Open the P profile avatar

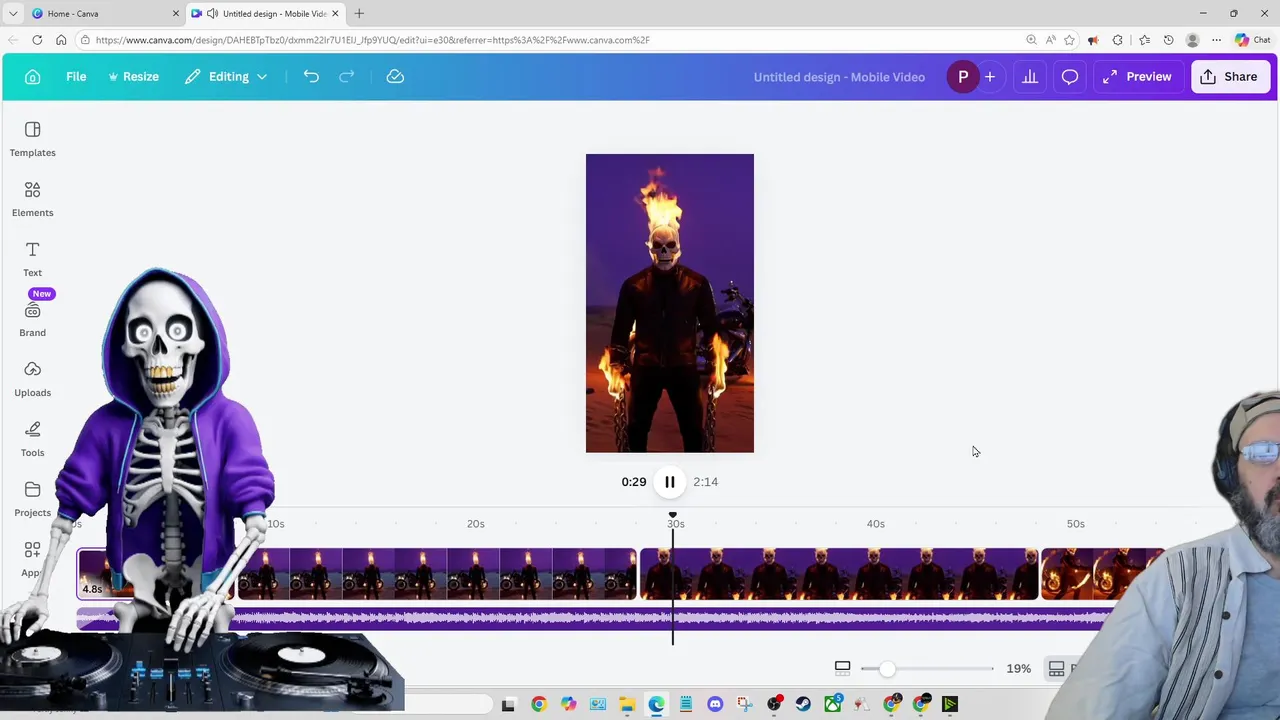[x=963, y=77]
